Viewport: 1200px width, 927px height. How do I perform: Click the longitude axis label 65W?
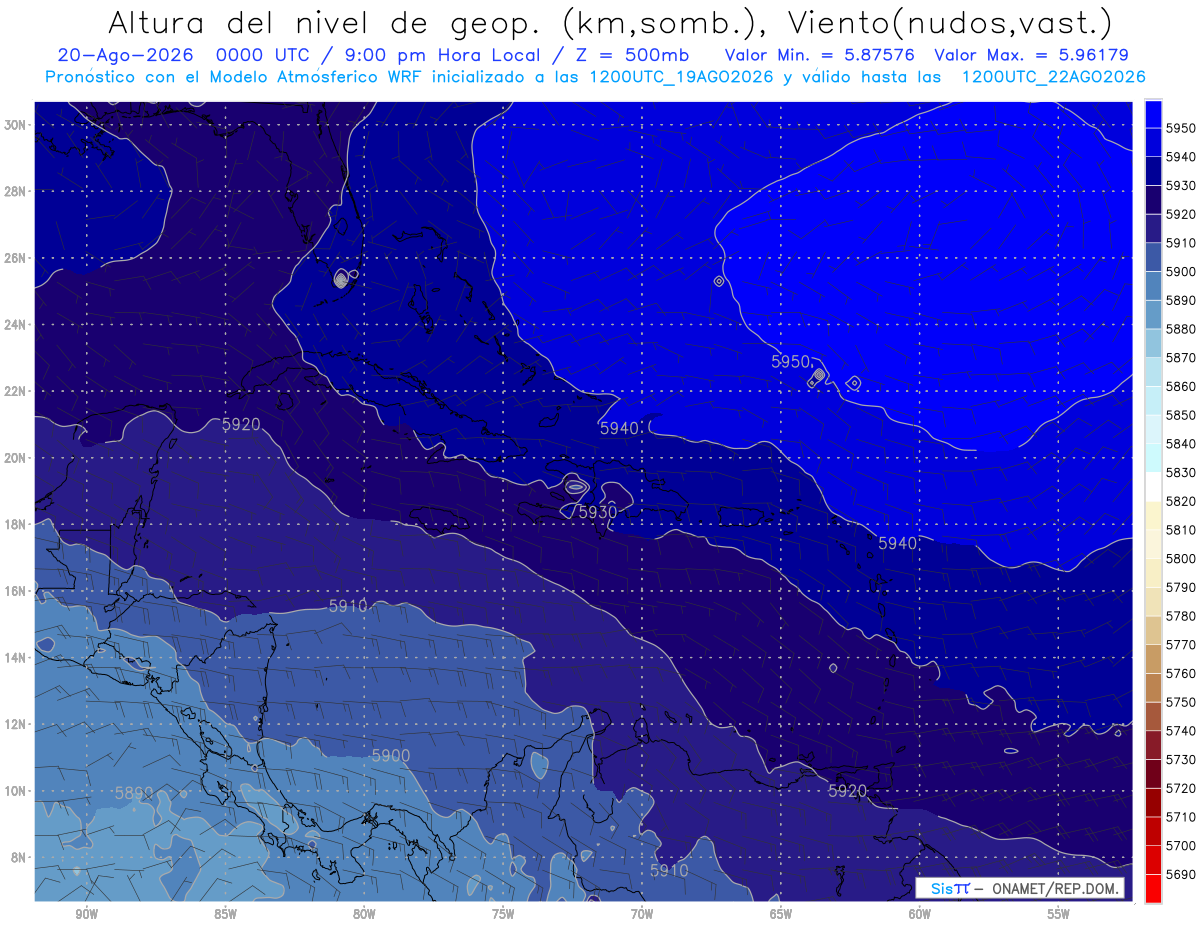point(781,913)
